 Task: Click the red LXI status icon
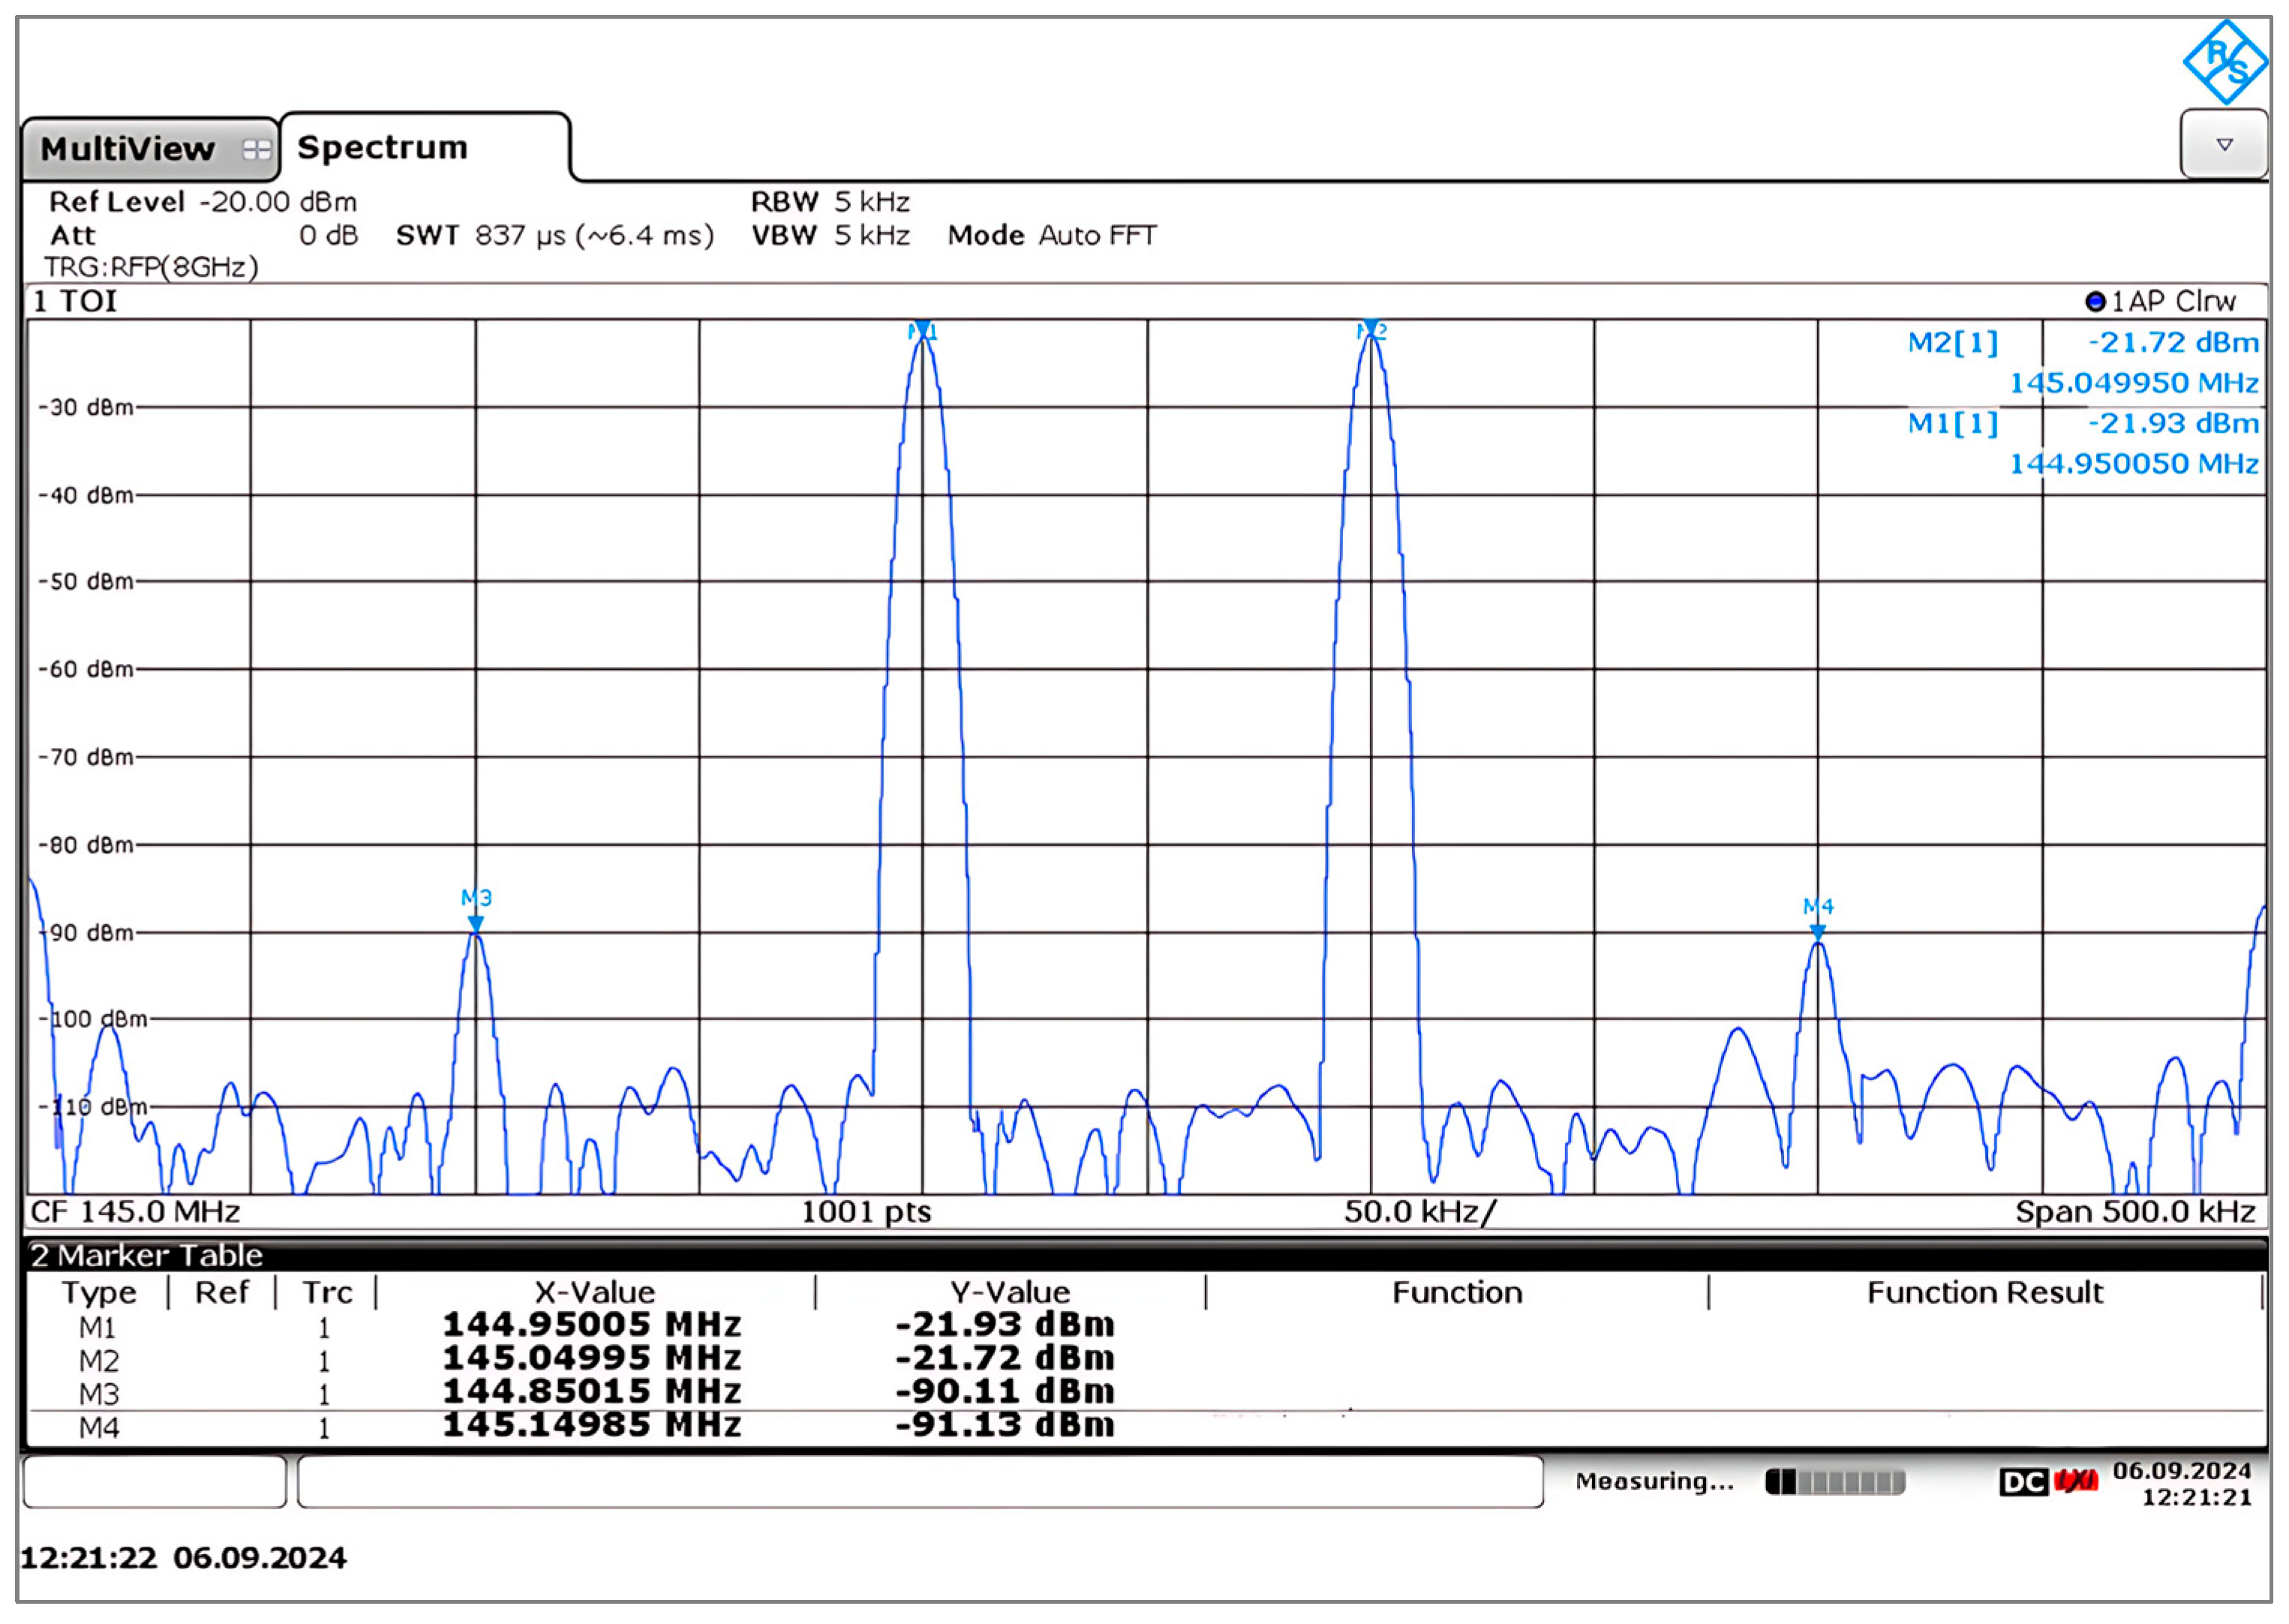[x=2076, y=1481]
